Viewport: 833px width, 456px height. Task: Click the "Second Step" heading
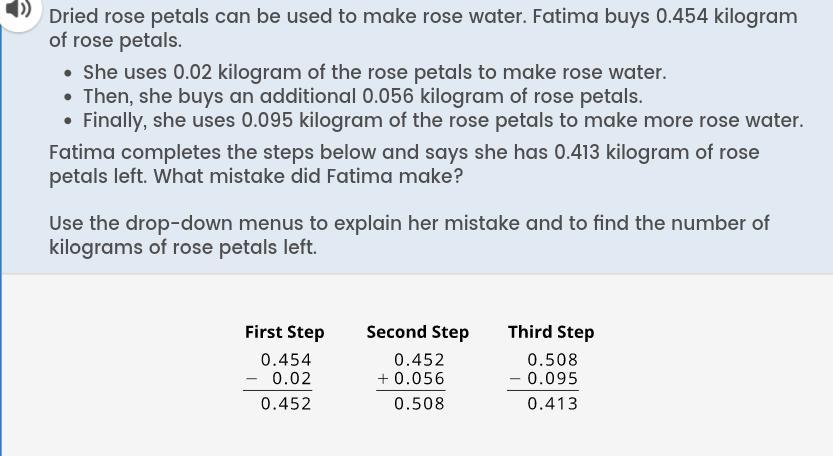pos(417,332)
